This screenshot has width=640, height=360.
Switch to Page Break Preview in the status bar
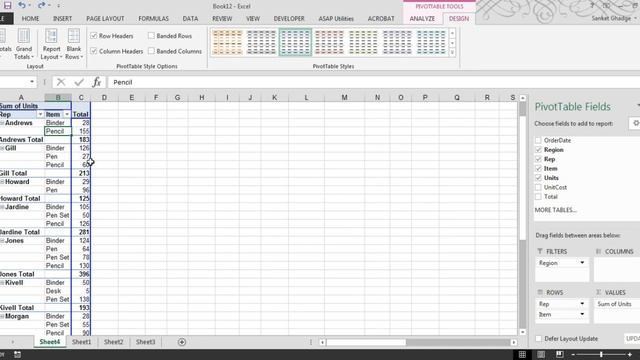coord(560,355)
